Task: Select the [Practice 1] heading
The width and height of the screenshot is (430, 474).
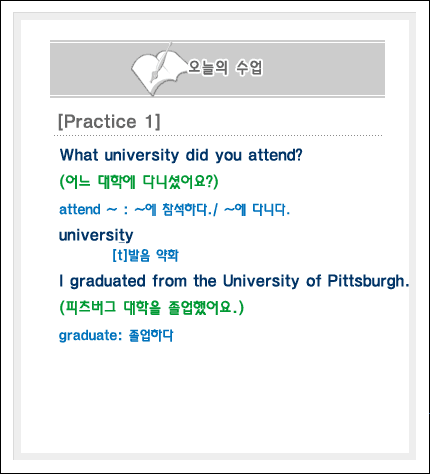Action: click(109, 122)
